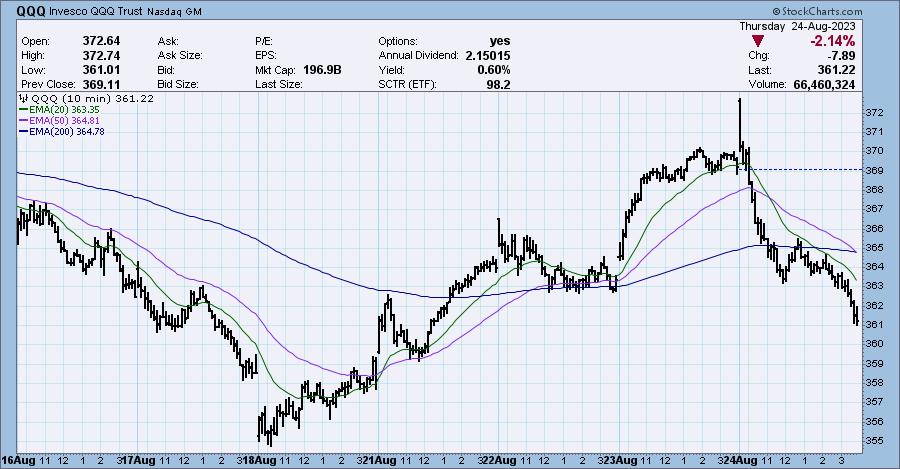Click the 21Aug date axis label
The width and height of the screenshot is (900, 469).
click(378, 460)
